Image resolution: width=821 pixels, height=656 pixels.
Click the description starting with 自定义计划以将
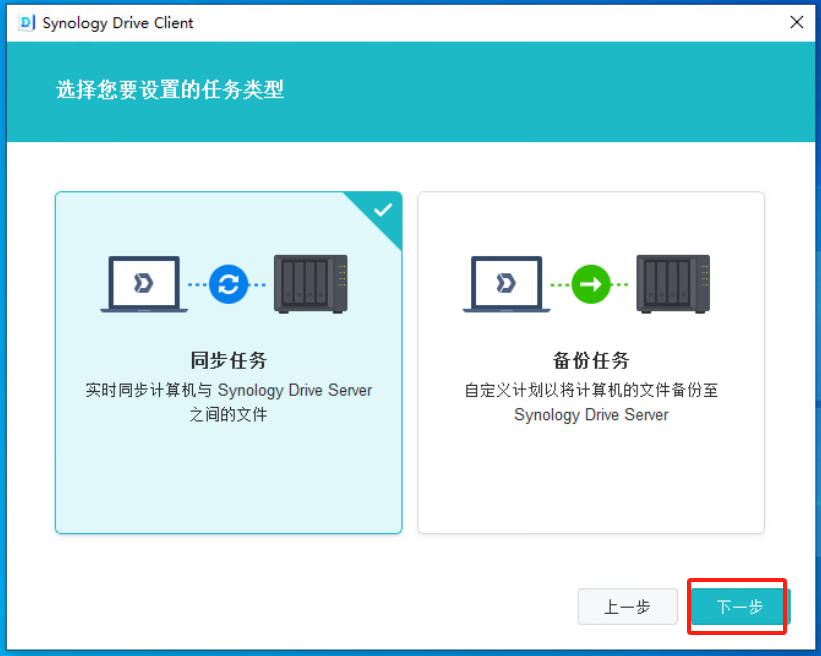pos(591,402)
